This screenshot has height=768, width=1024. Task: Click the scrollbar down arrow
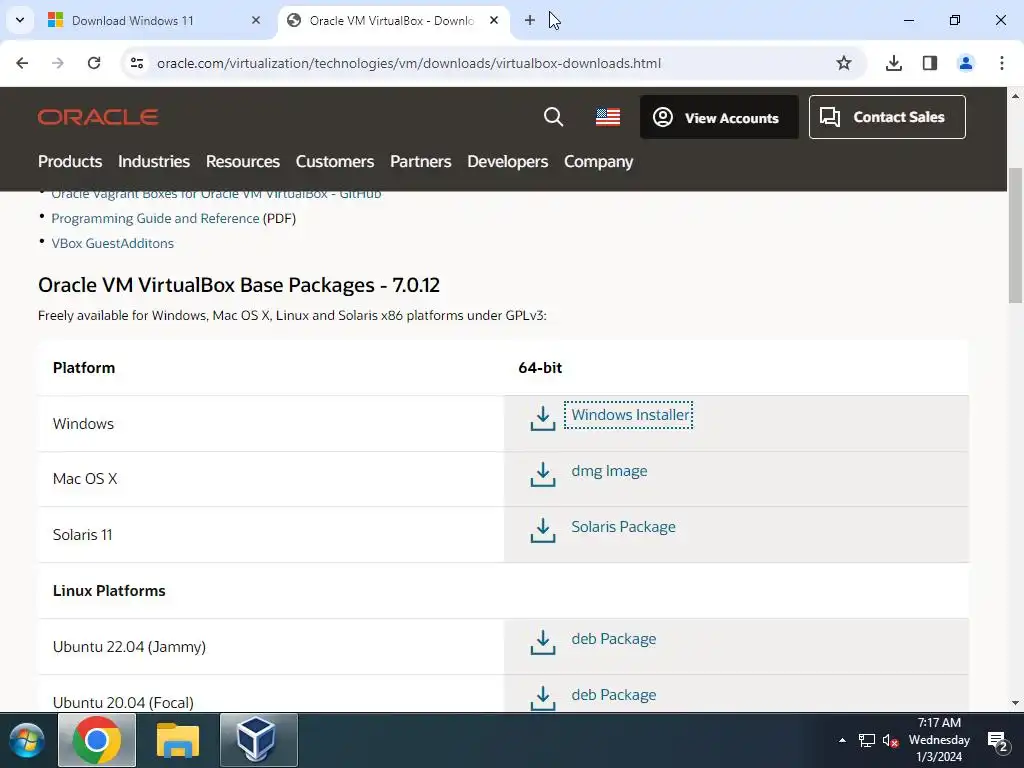[x=1016, y=703]
